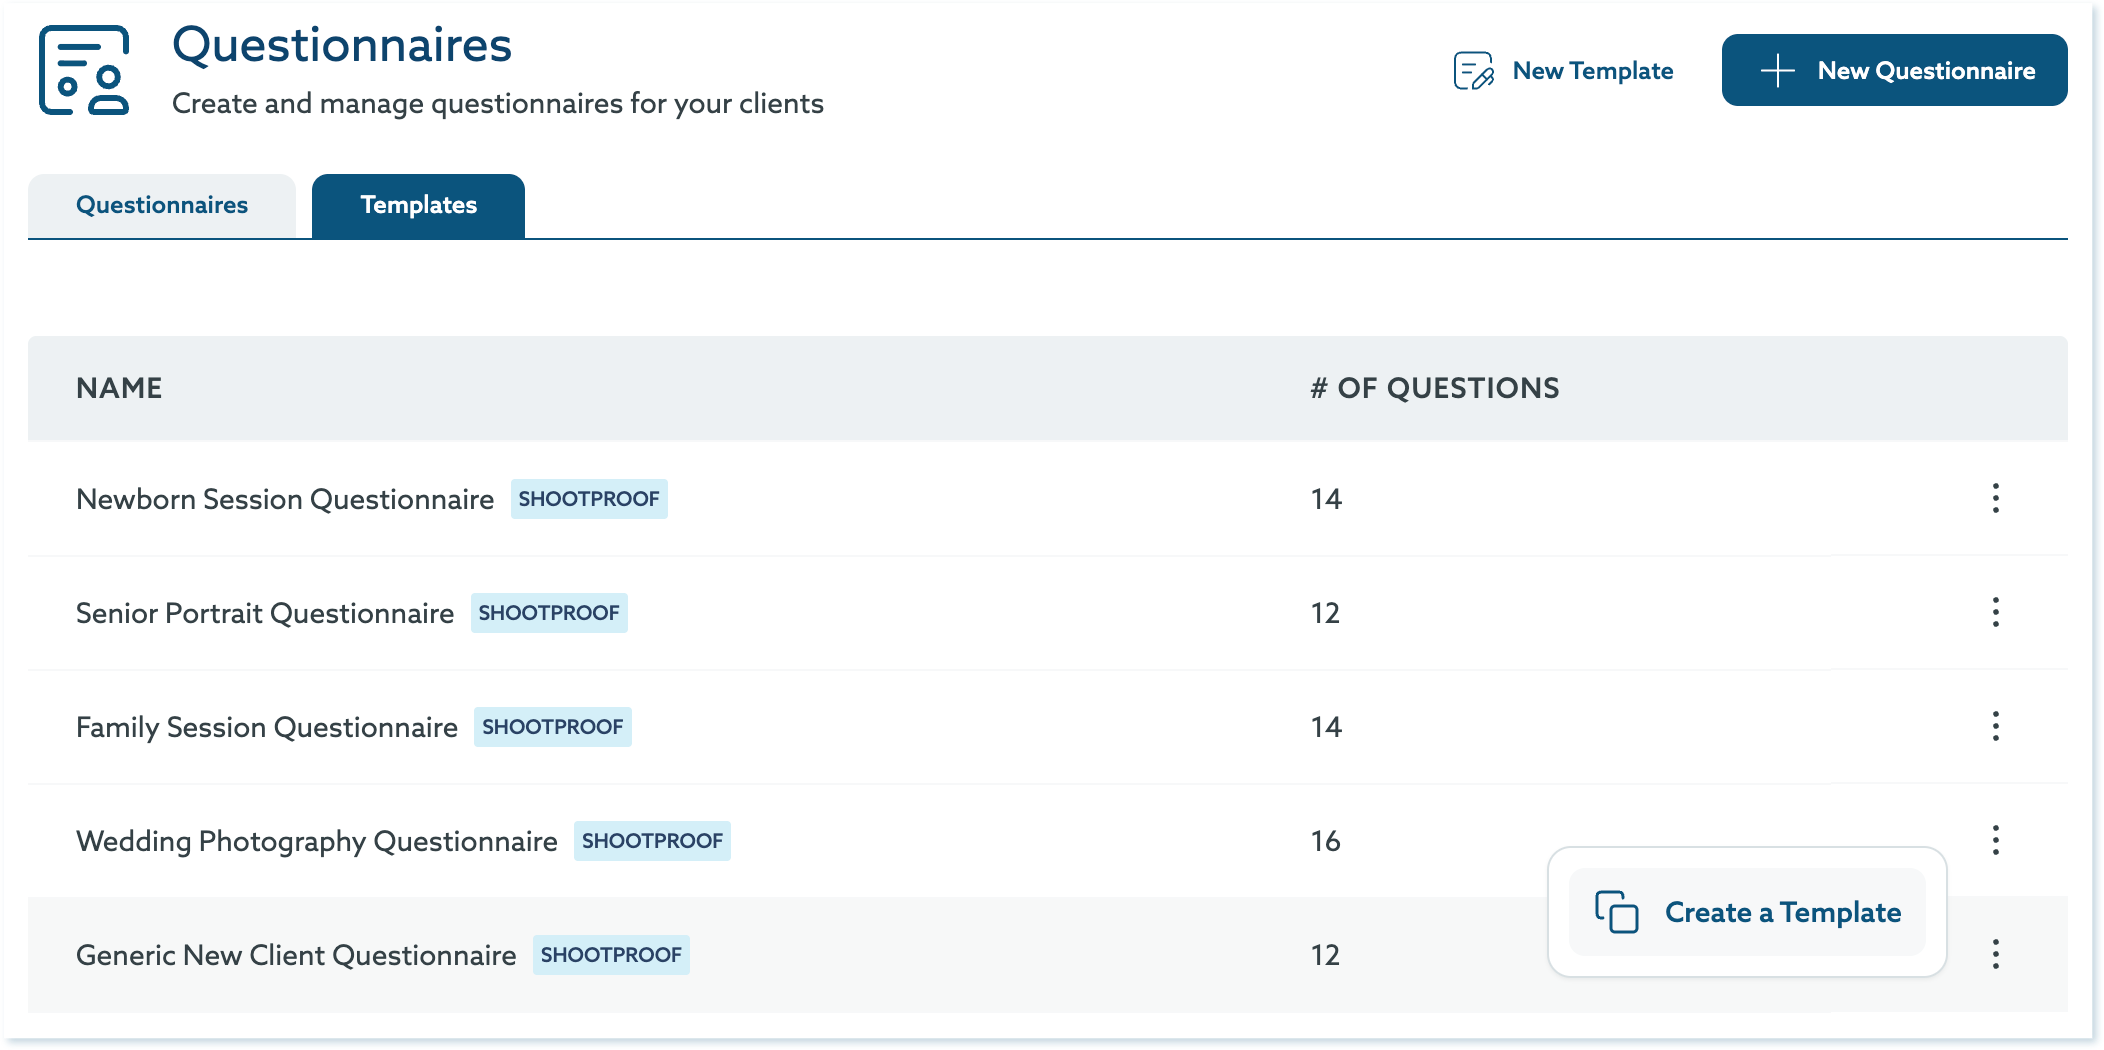This screenshot has height=1050, width=2104.
Task: Click the Questionnaires page header icon
Action: (x=84, y=71)
